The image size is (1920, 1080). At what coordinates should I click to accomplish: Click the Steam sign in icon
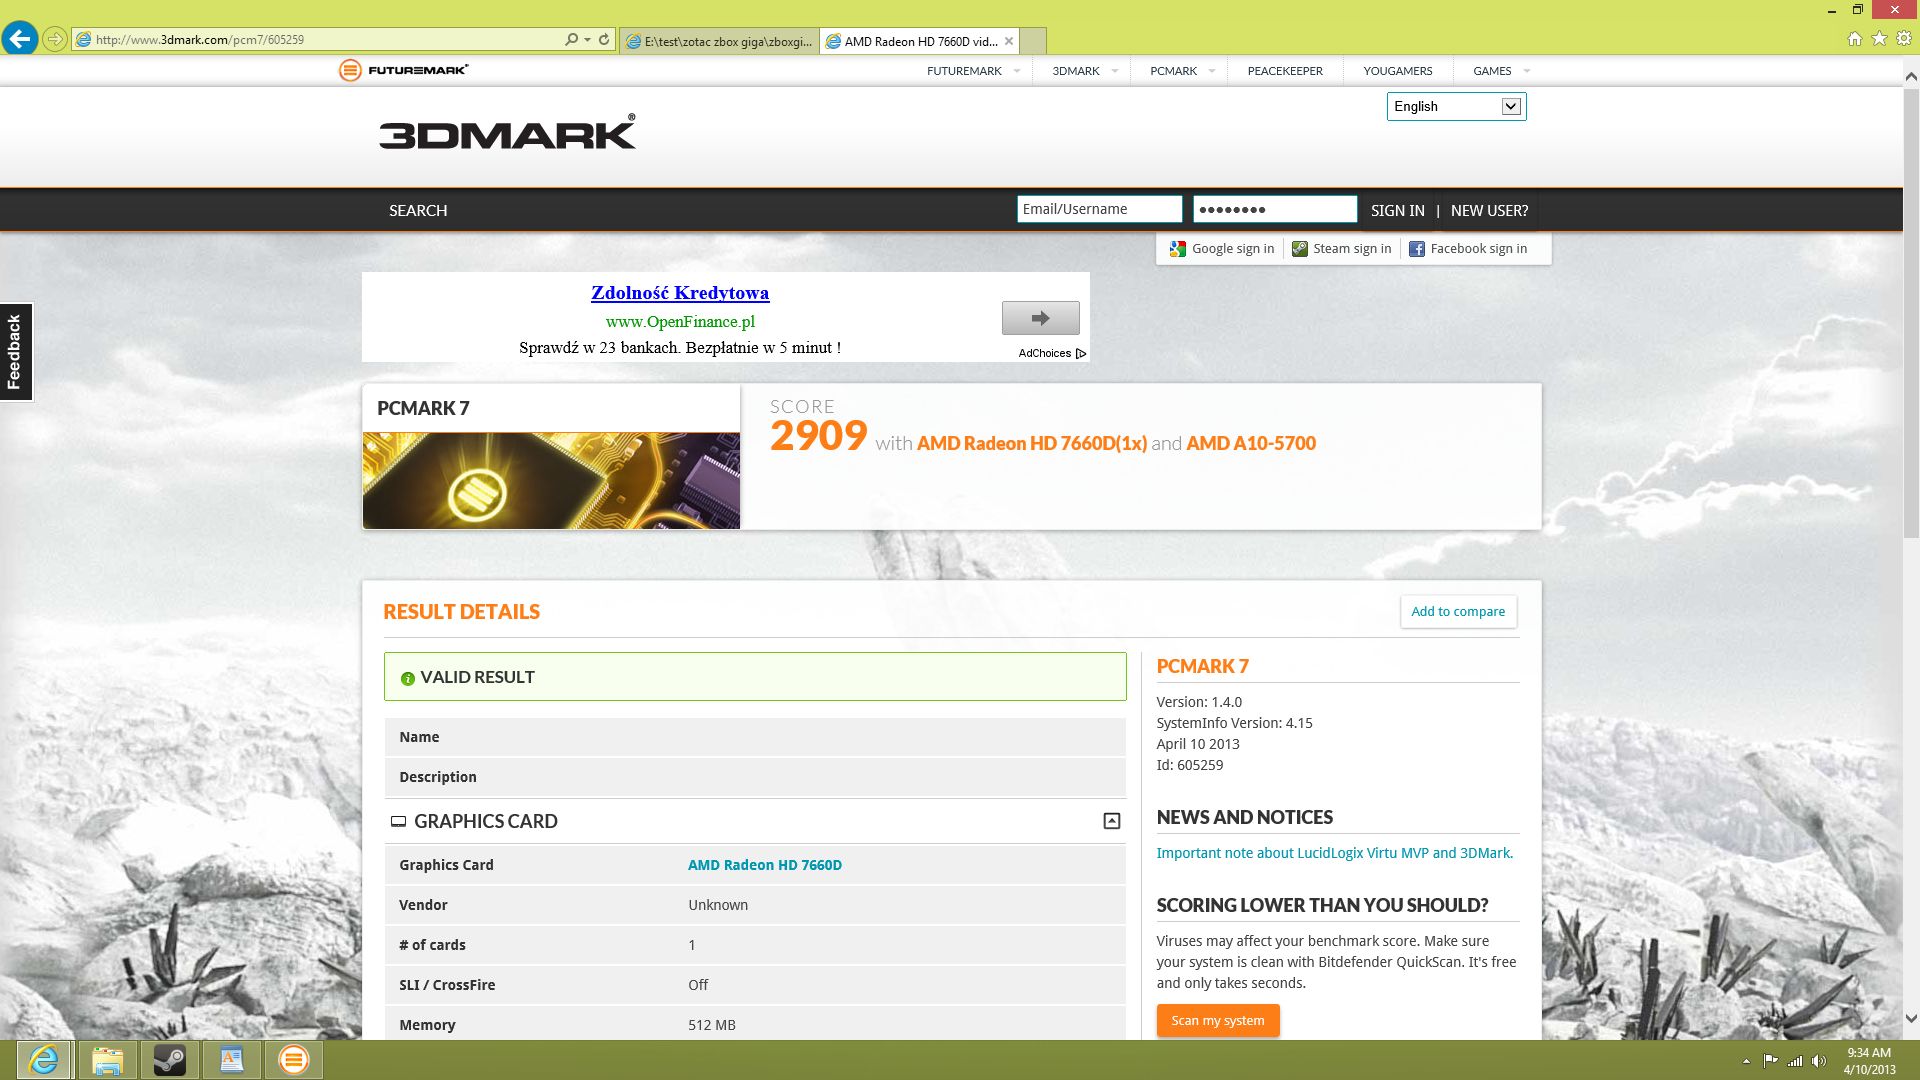click(x=1300, y=249)
